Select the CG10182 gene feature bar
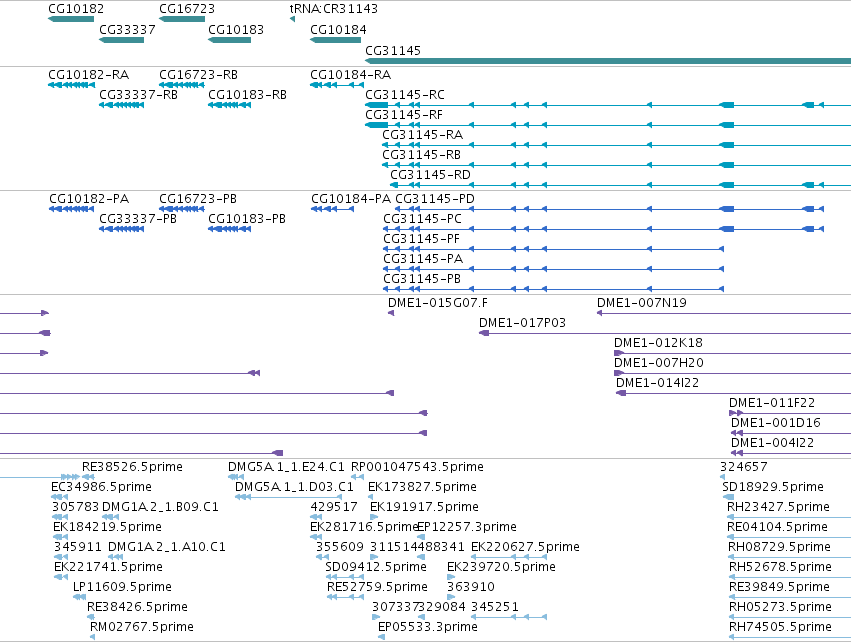This screenshot has height=642, width=851. point(71,19)
